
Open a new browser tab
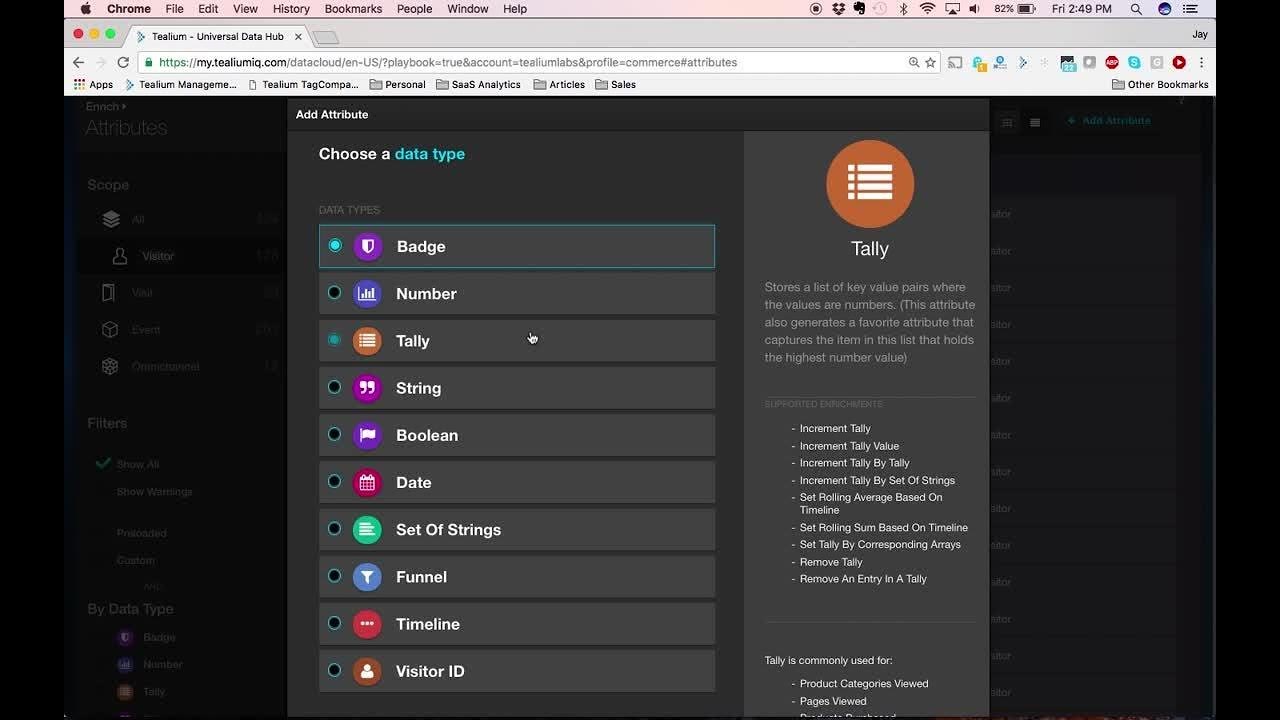pos(325,38)
